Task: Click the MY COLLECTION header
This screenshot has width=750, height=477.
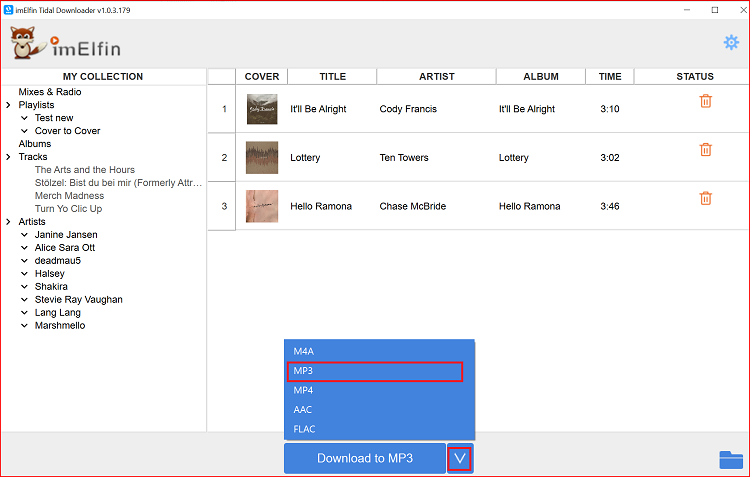Action: 103,77
